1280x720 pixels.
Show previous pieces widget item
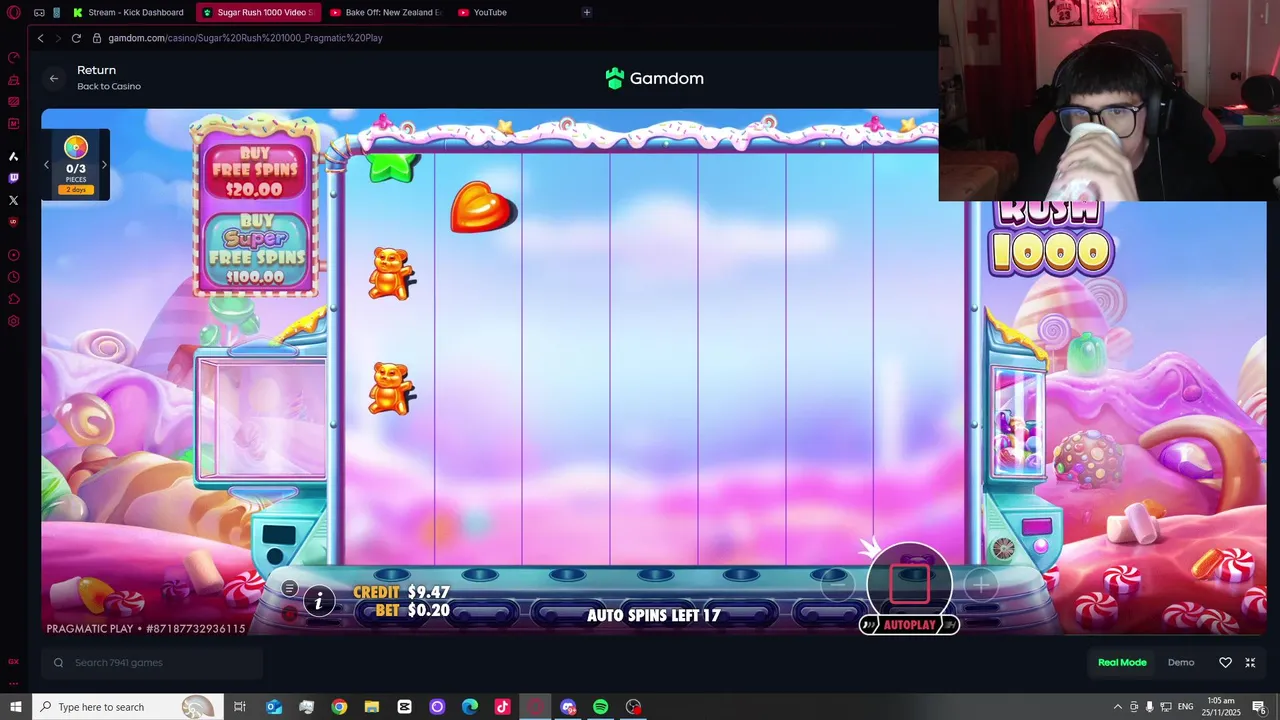46,165
